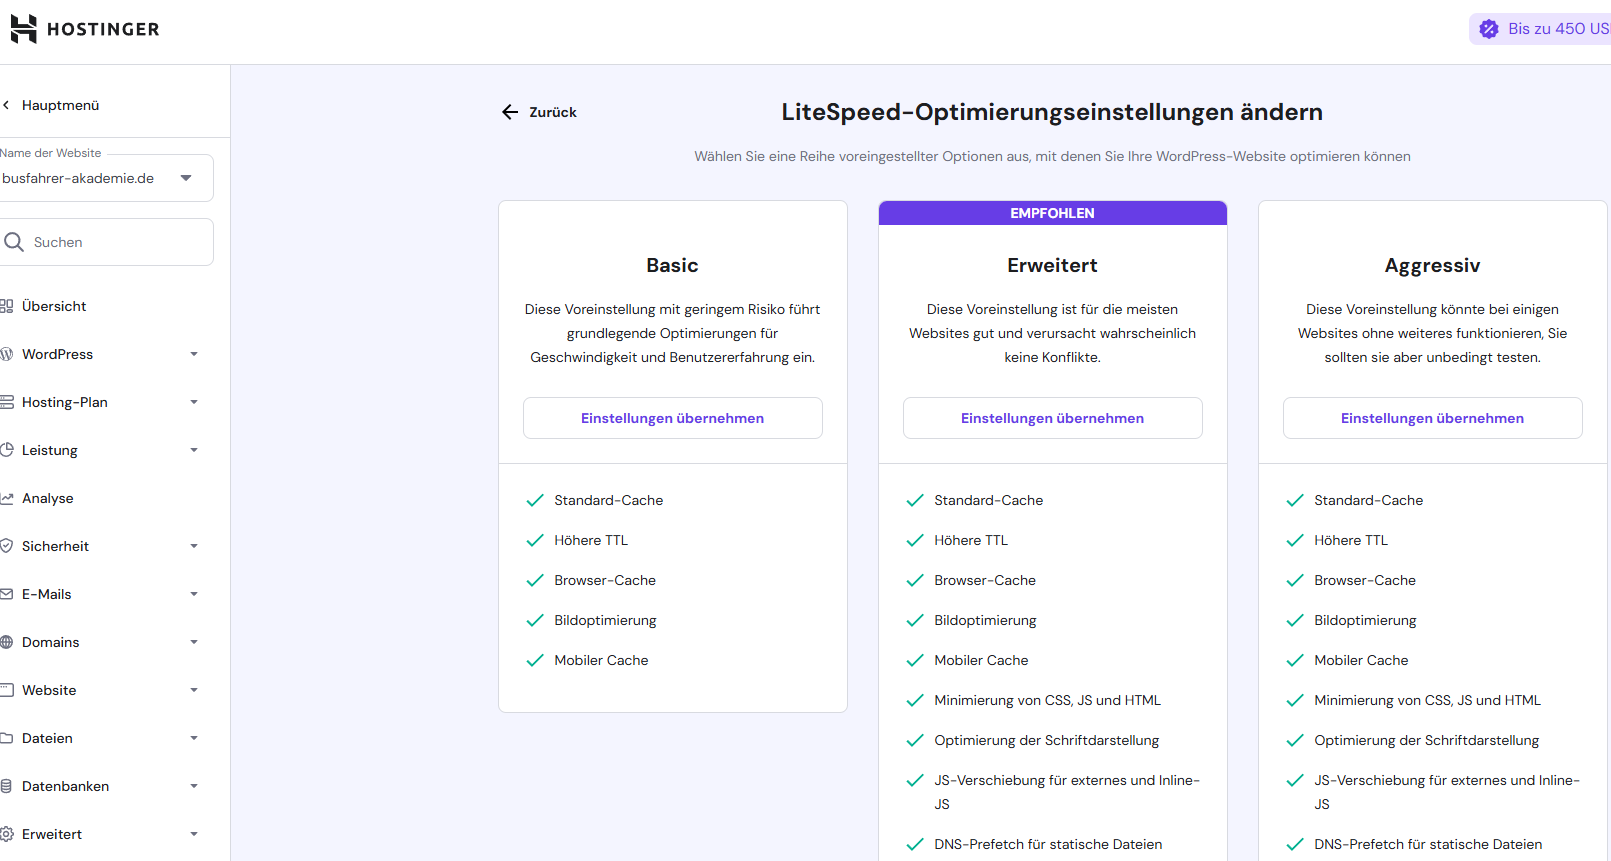This screenshot has width=1611, height=861.
Task: Click the purple discount badge icon
Action: 1489,29
